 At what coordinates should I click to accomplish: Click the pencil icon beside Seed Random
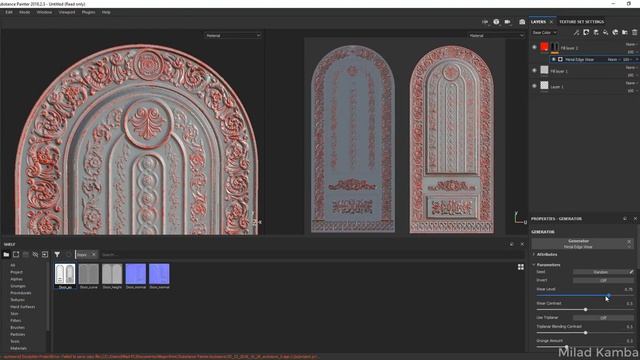tap(631, 272)
